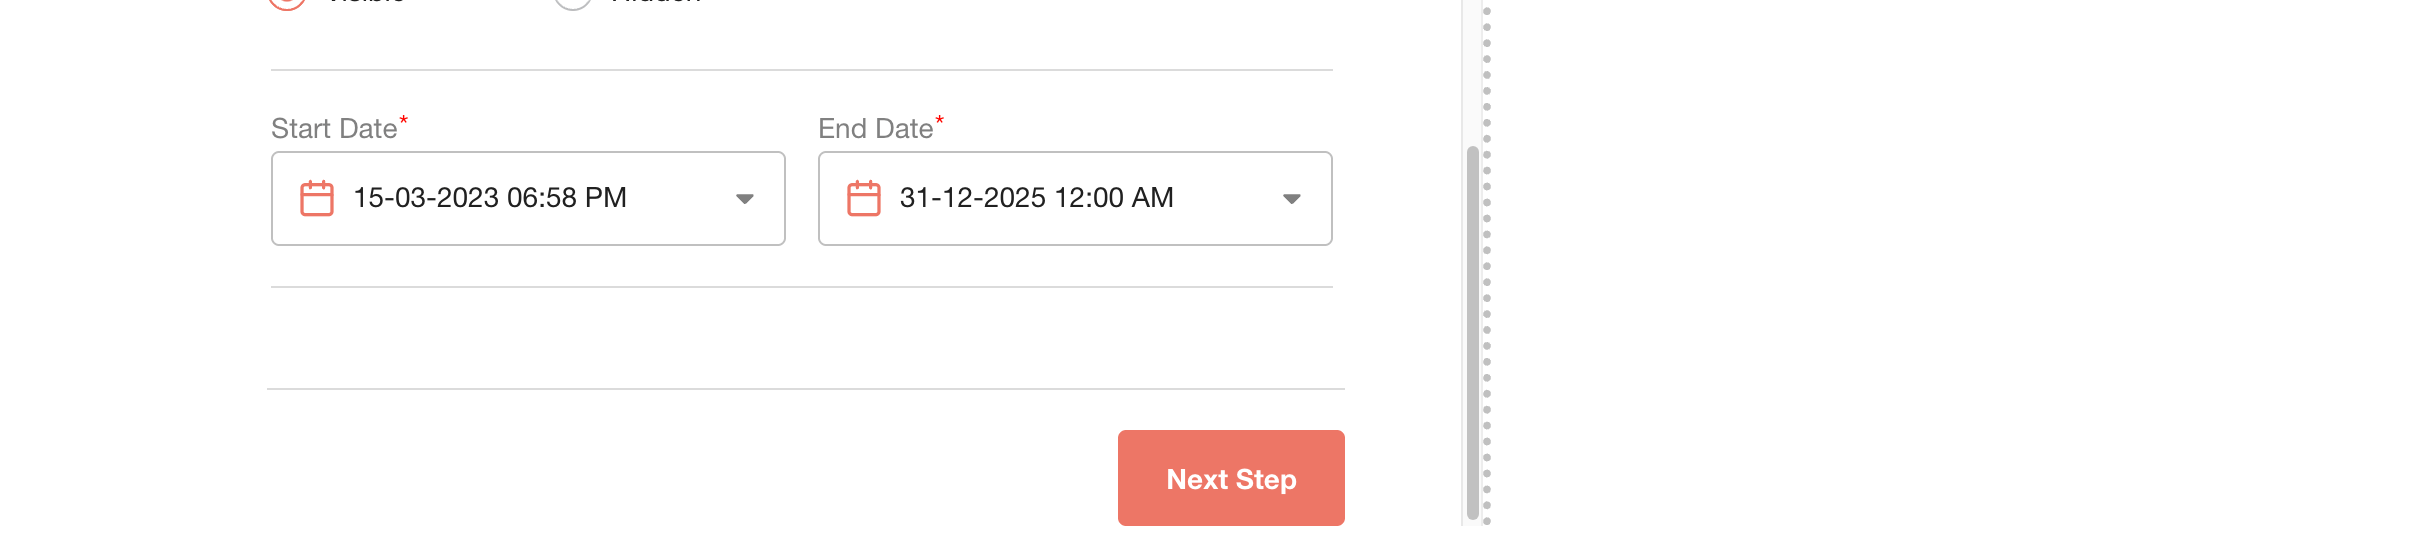
Task: Click empty section below the date fields
Action: click(x=802, y=338)
